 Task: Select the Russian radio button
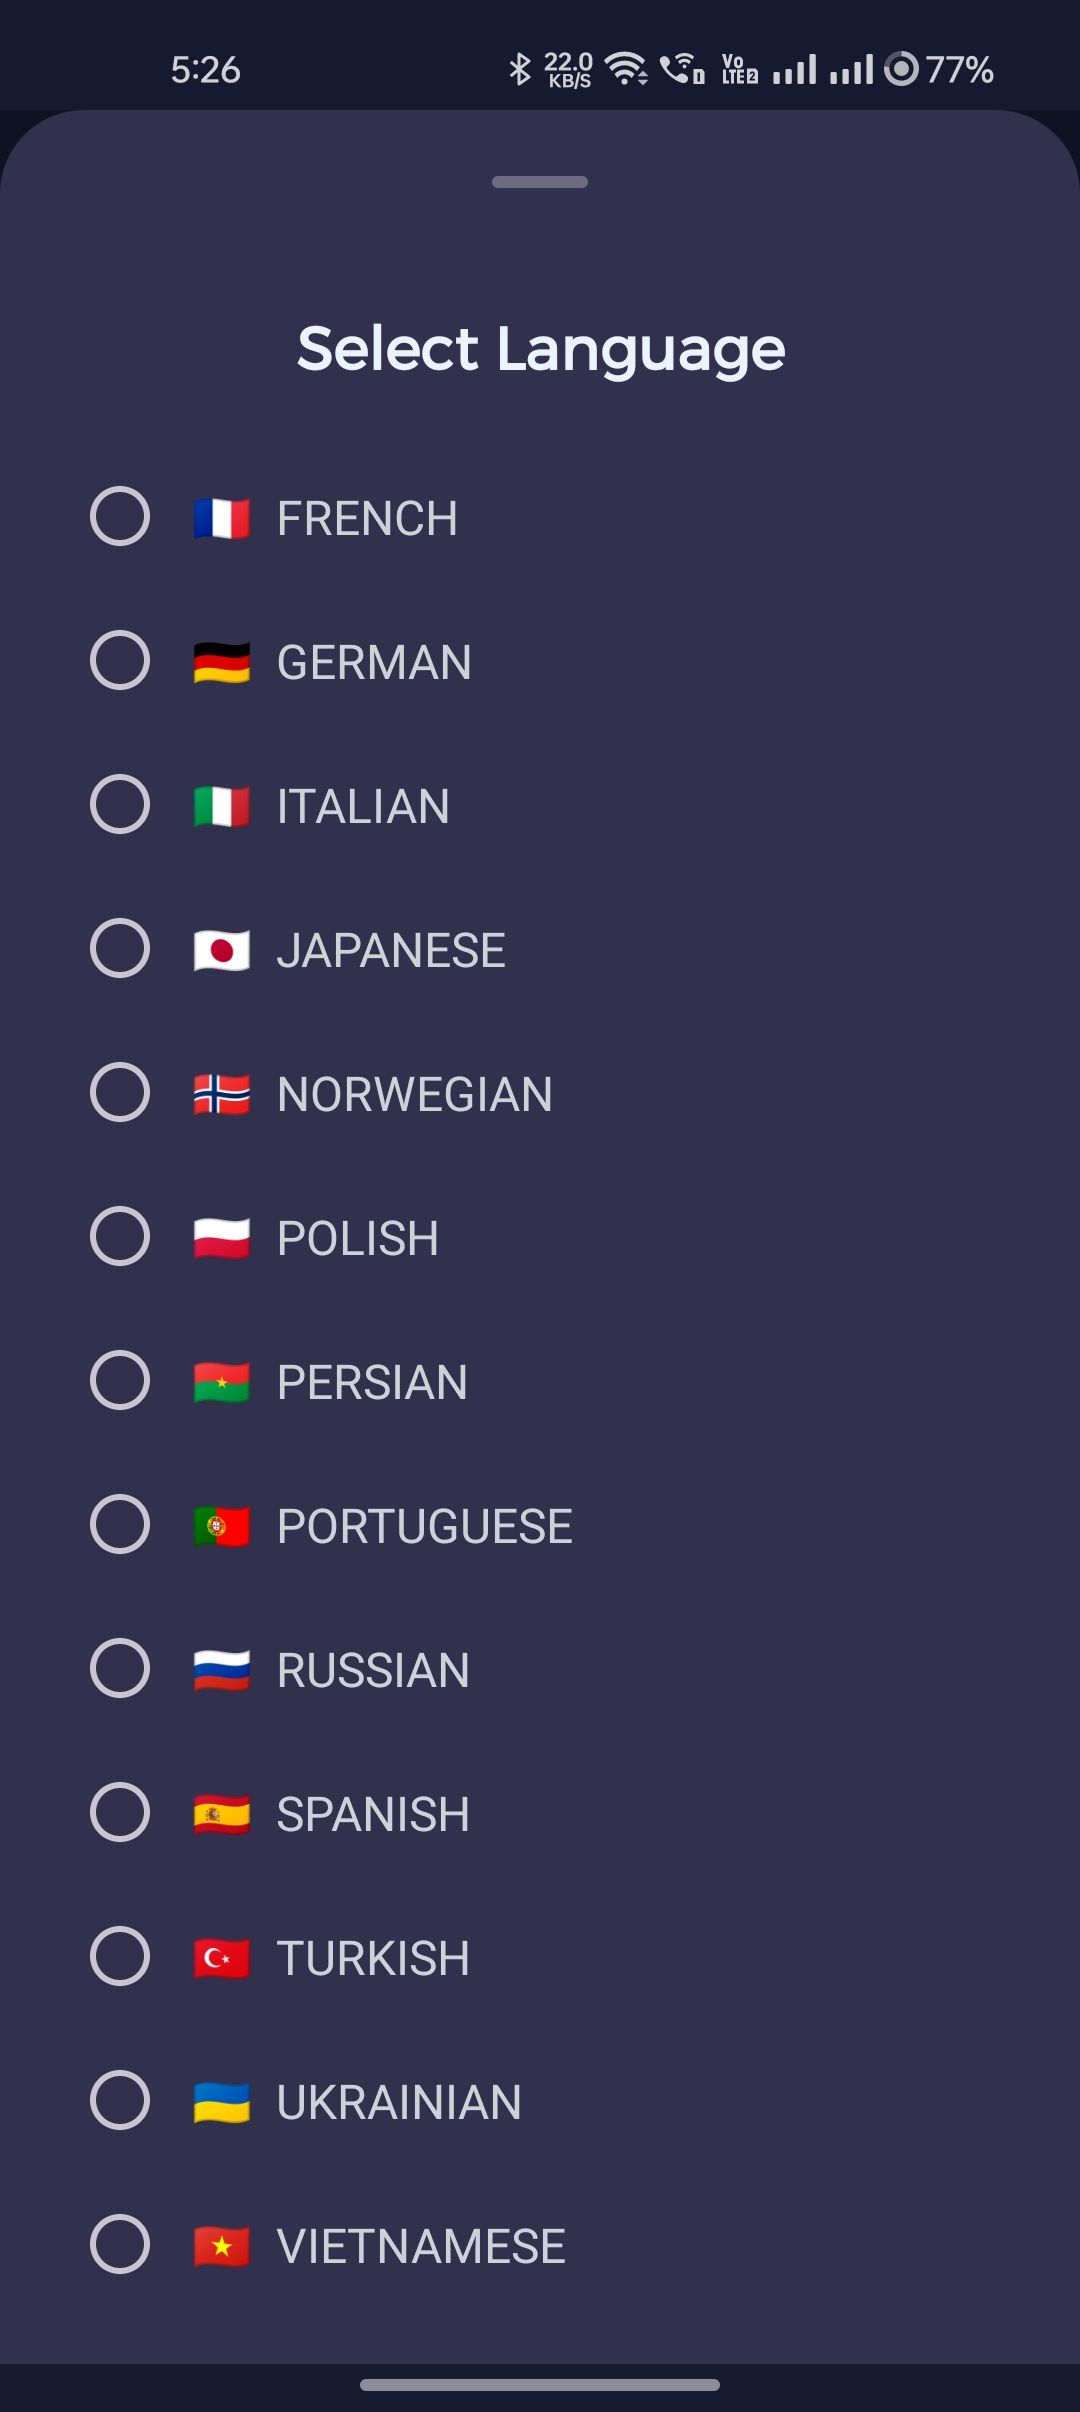pyautogui.click(x=120, y=1669)
